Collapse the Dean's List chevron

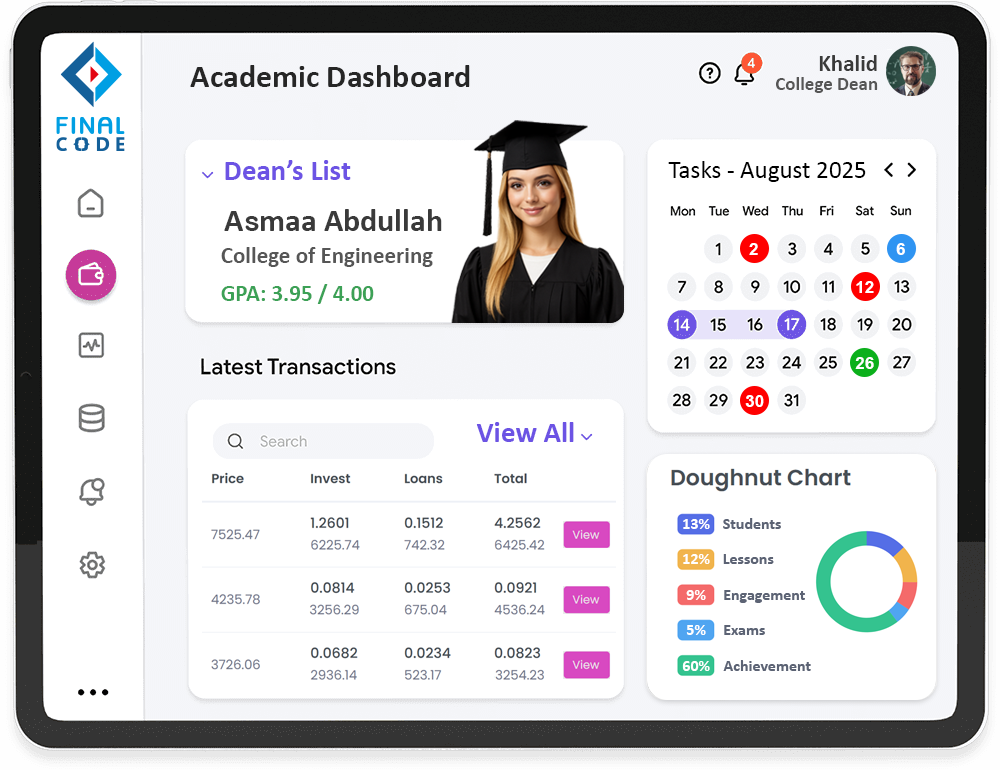pyautogui.click(x=207, y=174)
